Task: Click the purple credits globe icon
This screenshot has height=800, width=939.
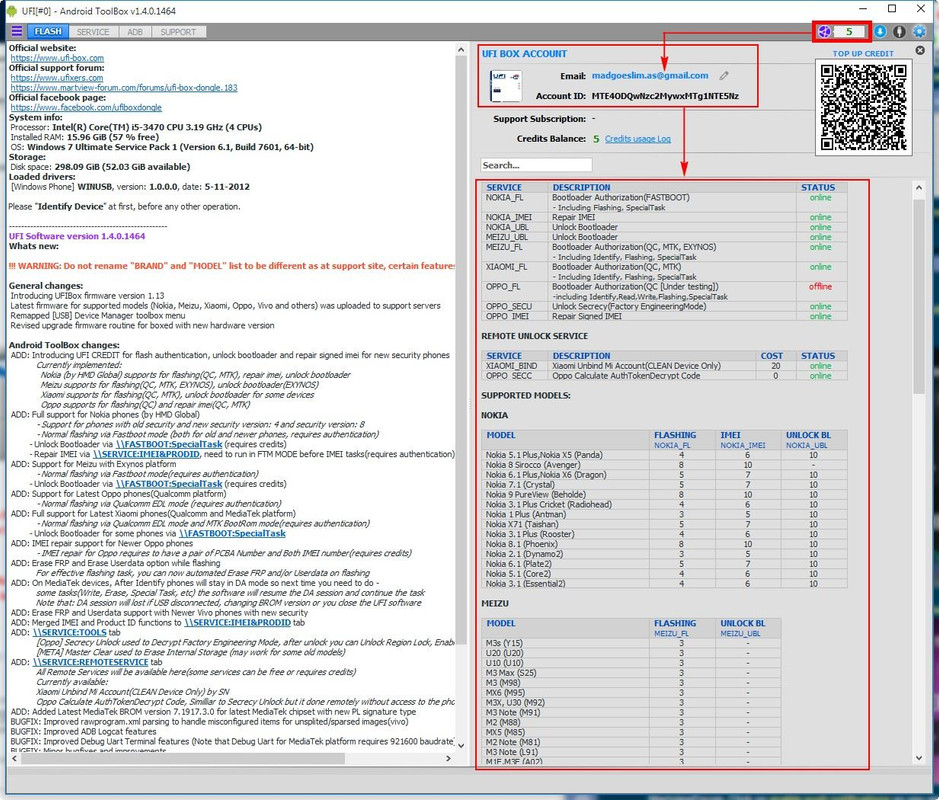Action: coord(825,31)
